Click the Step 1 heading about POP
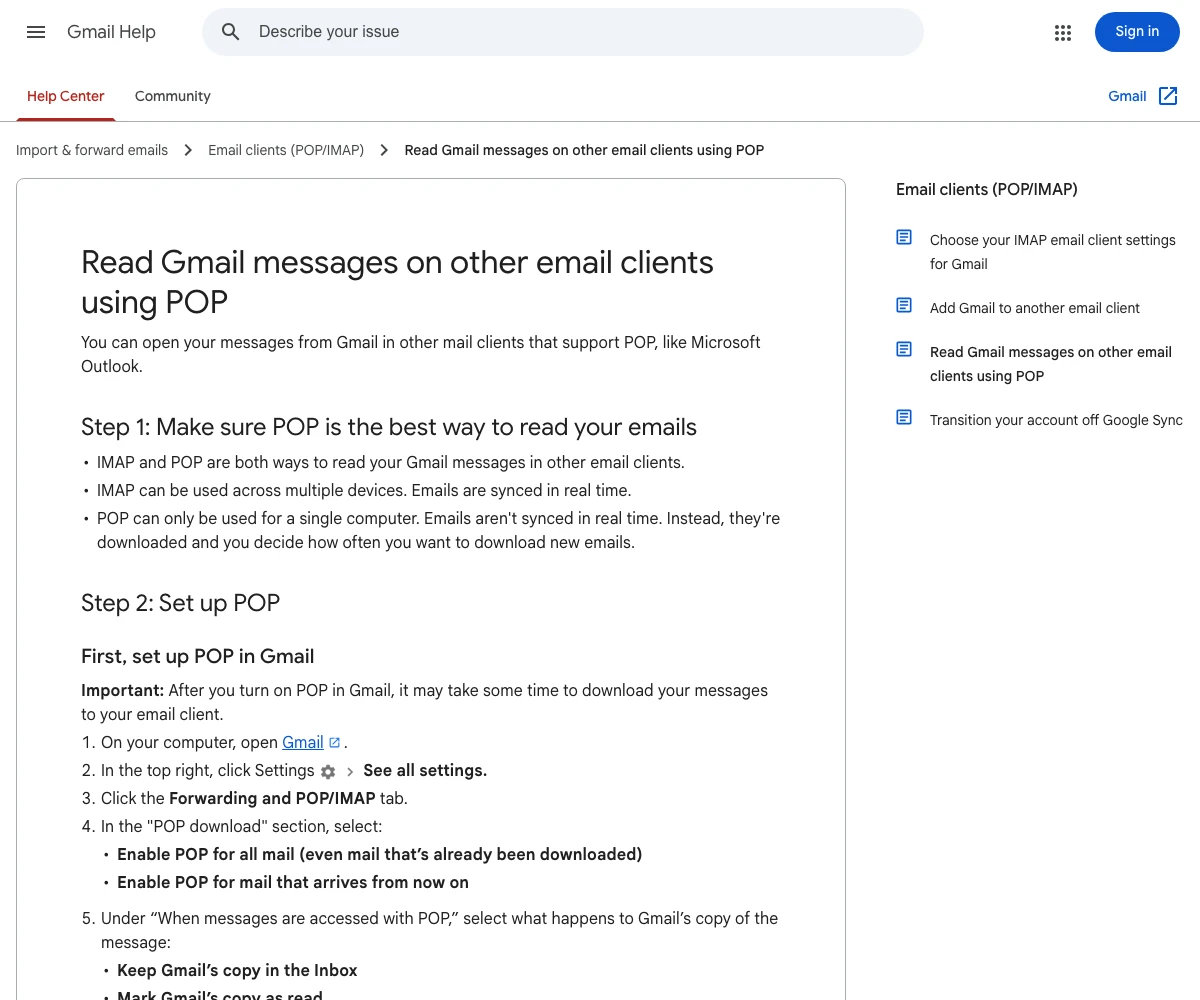The height and width of the screenshot is (1000, 1200). coord(389,427)
